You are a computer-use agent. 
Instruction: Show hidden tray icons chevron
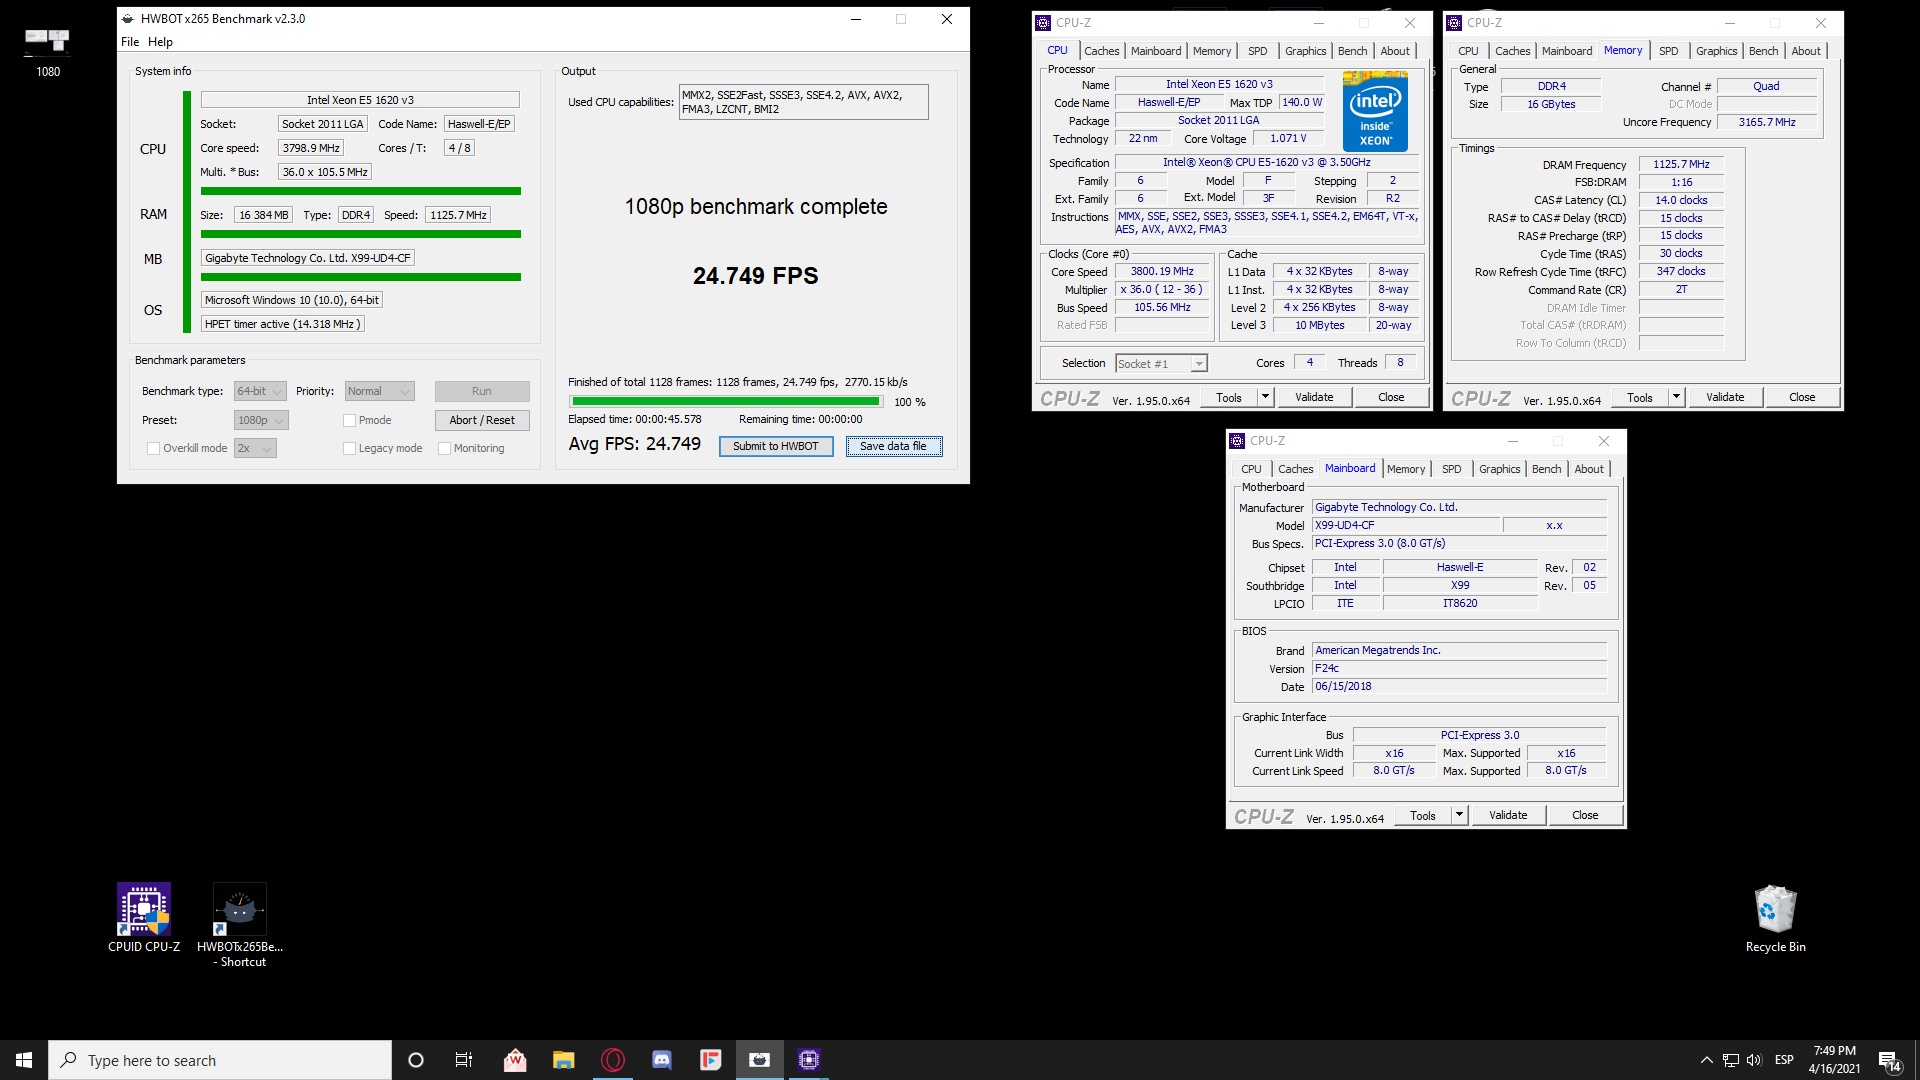(1706, 1060)
